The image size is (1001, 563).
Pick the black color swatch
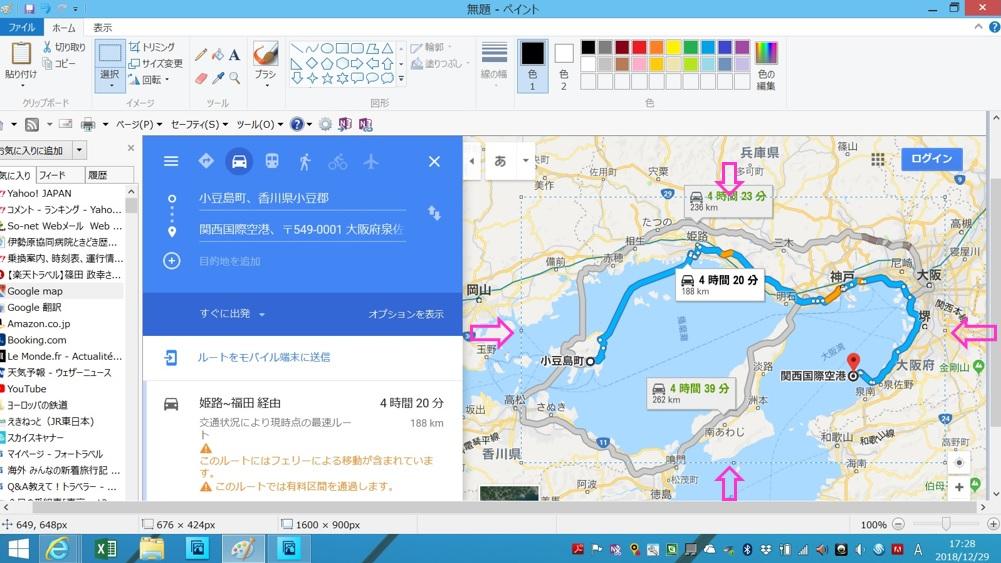coord(588,47)
